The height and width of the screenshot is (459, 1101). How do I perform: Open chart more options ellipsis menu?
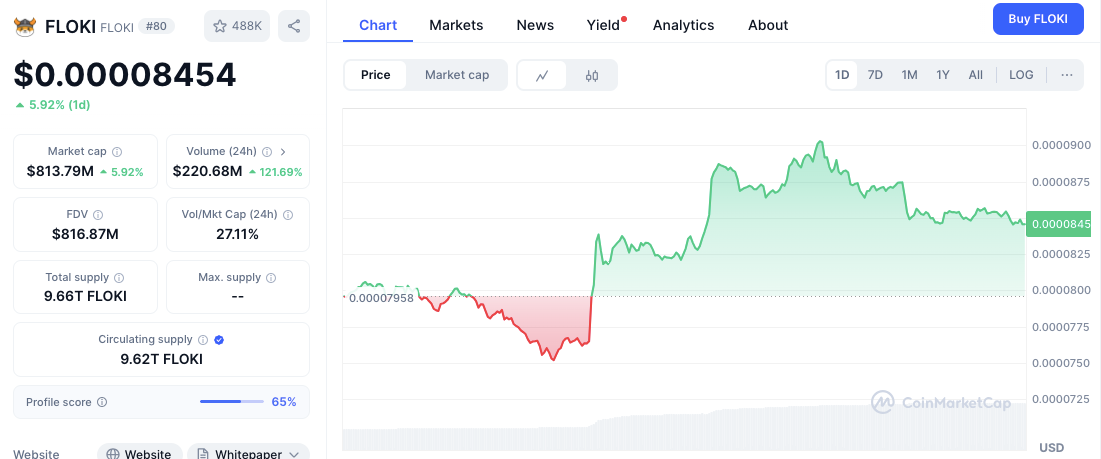[x=1066, y=75]
